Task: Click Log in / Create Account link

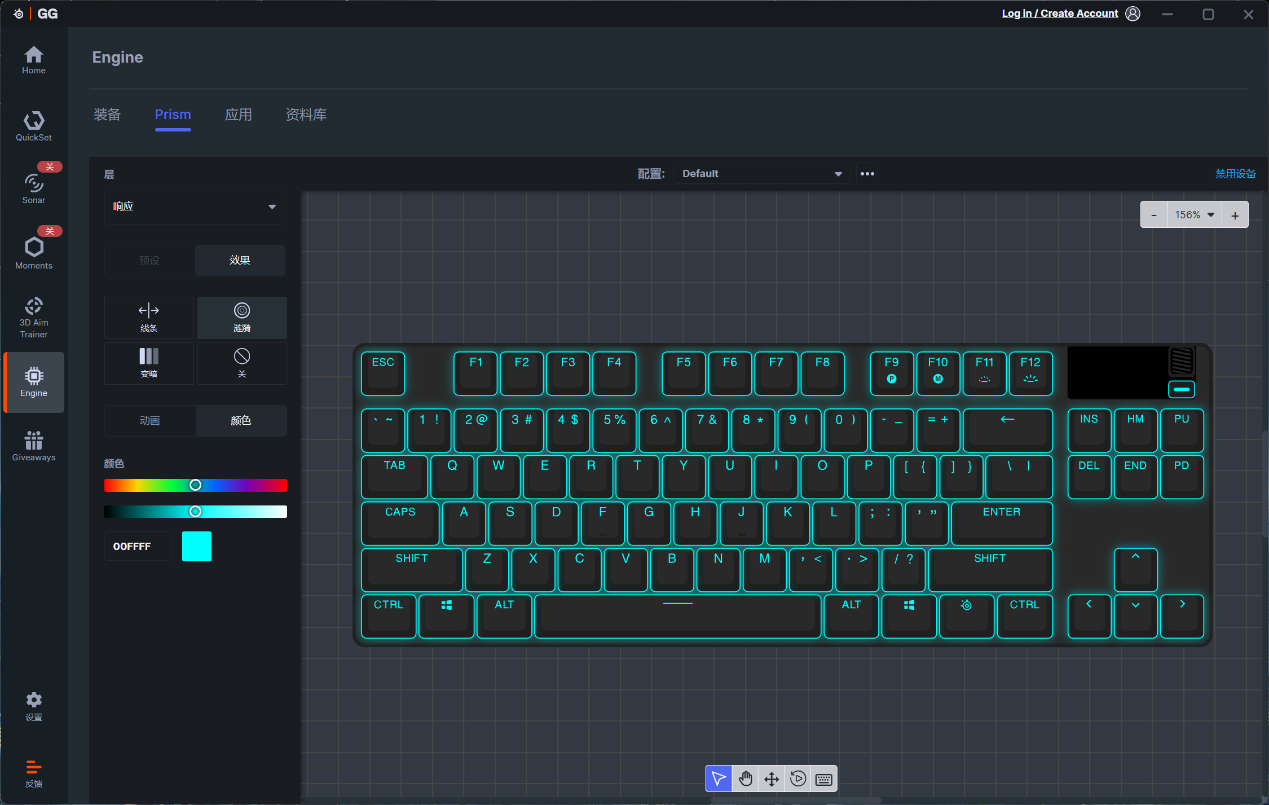Action: [1060, 14]
